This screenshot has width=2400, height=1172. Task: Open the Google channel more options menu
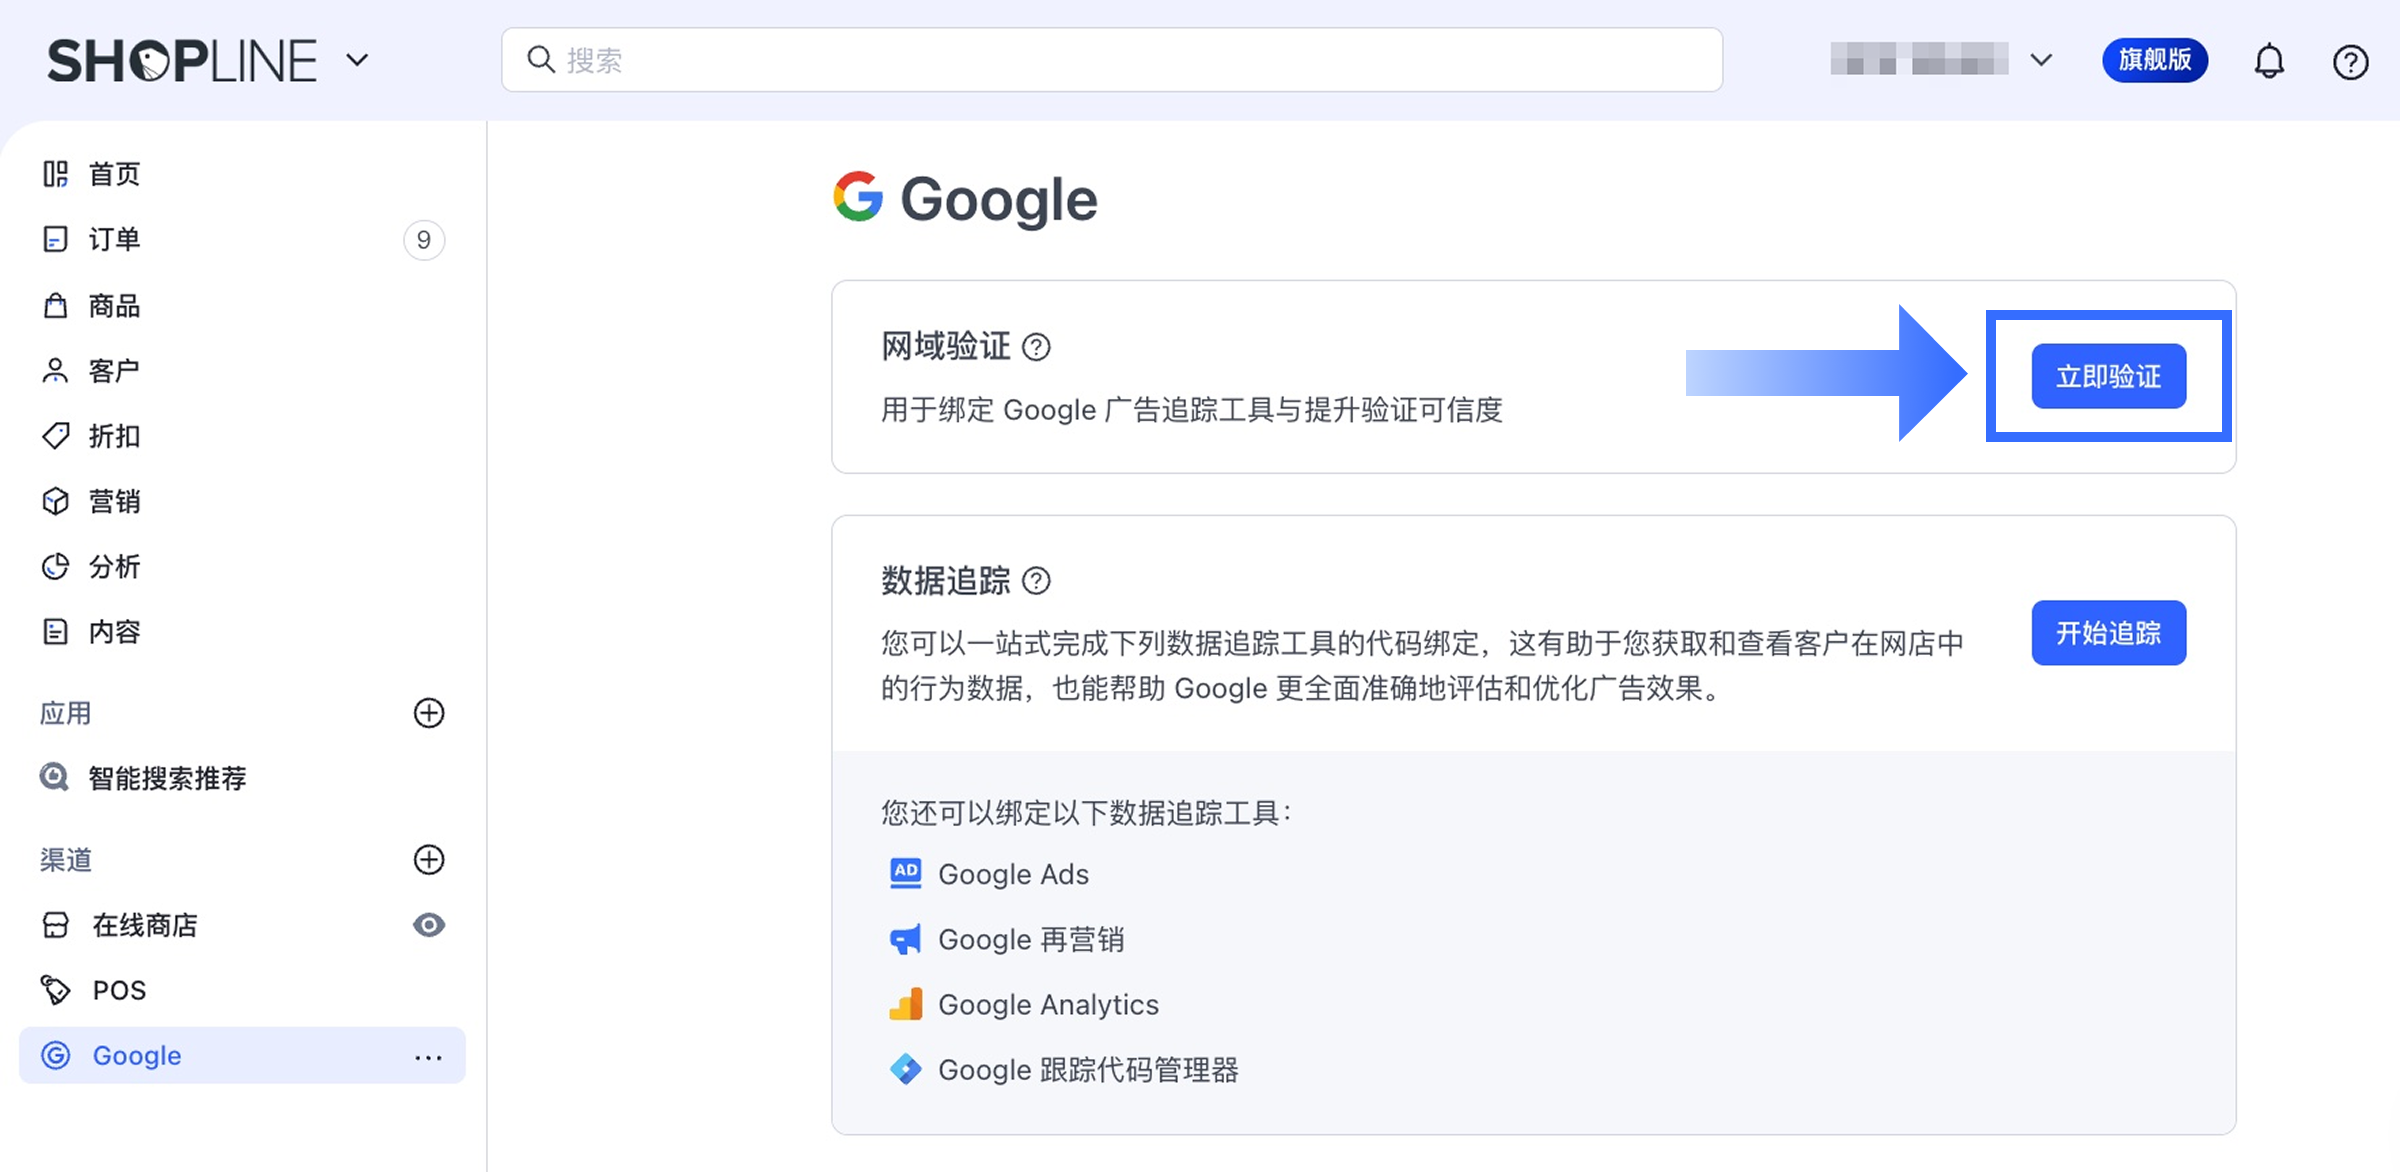click(428, 1057)
